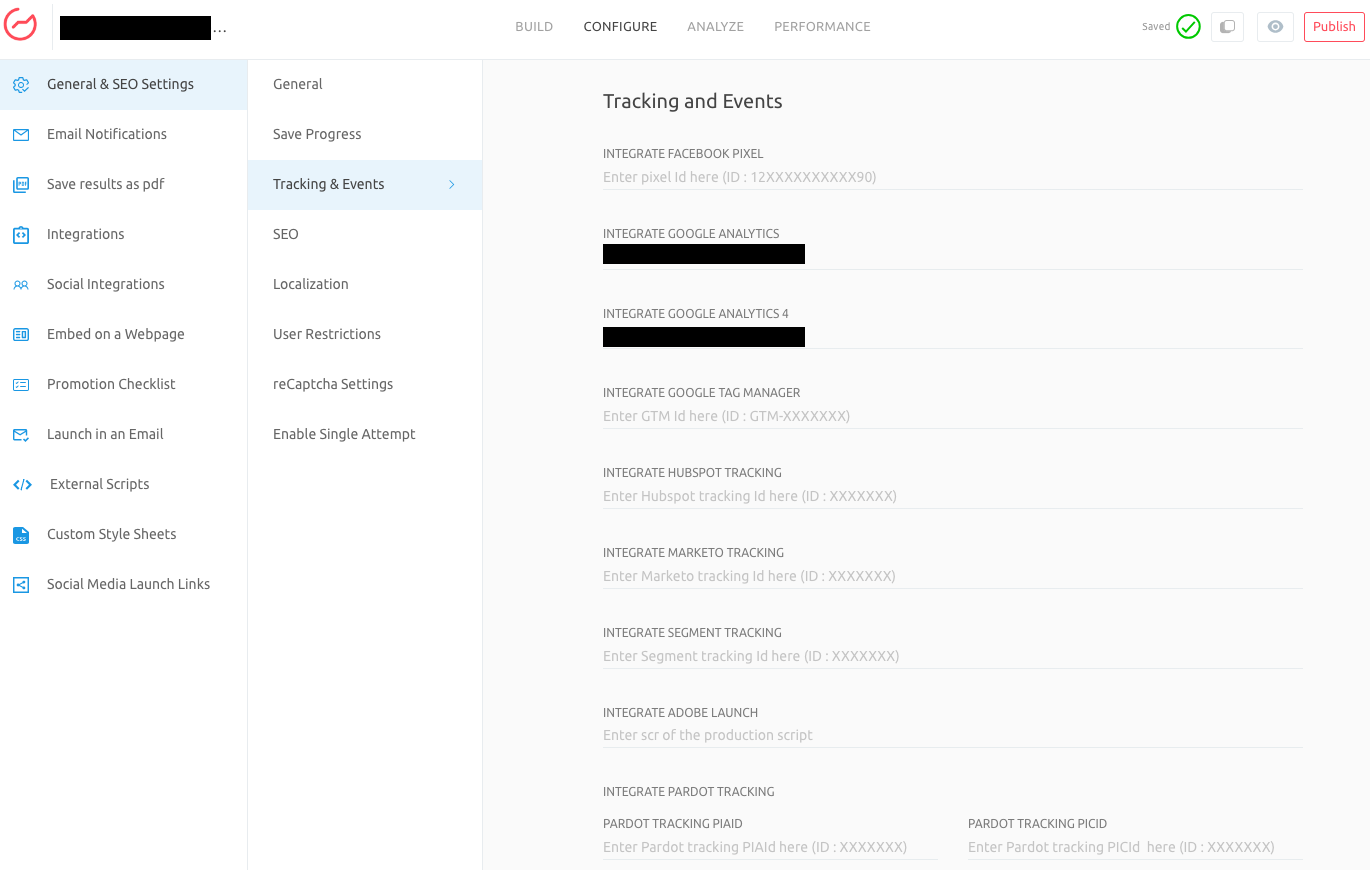Open reCaptcha Settings
Screen dimensions: 1370x870
point(365,385)
